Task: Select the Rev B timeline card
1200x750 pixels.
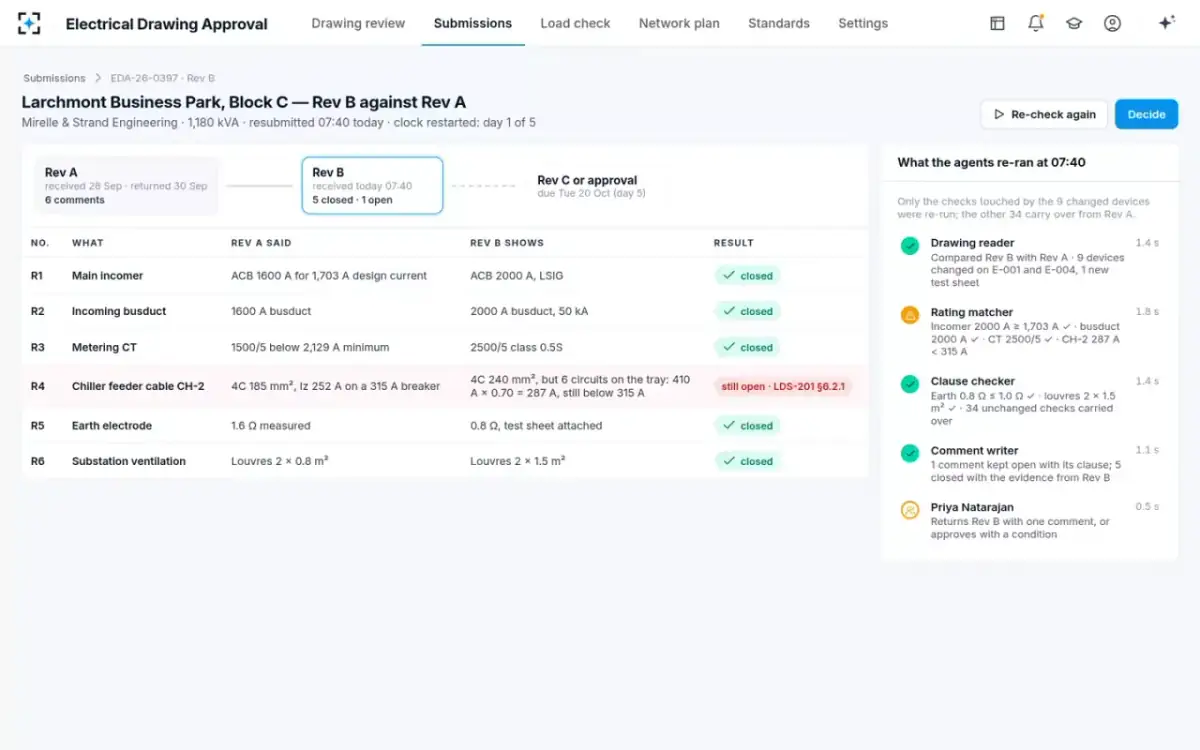Action: [372, 186]
